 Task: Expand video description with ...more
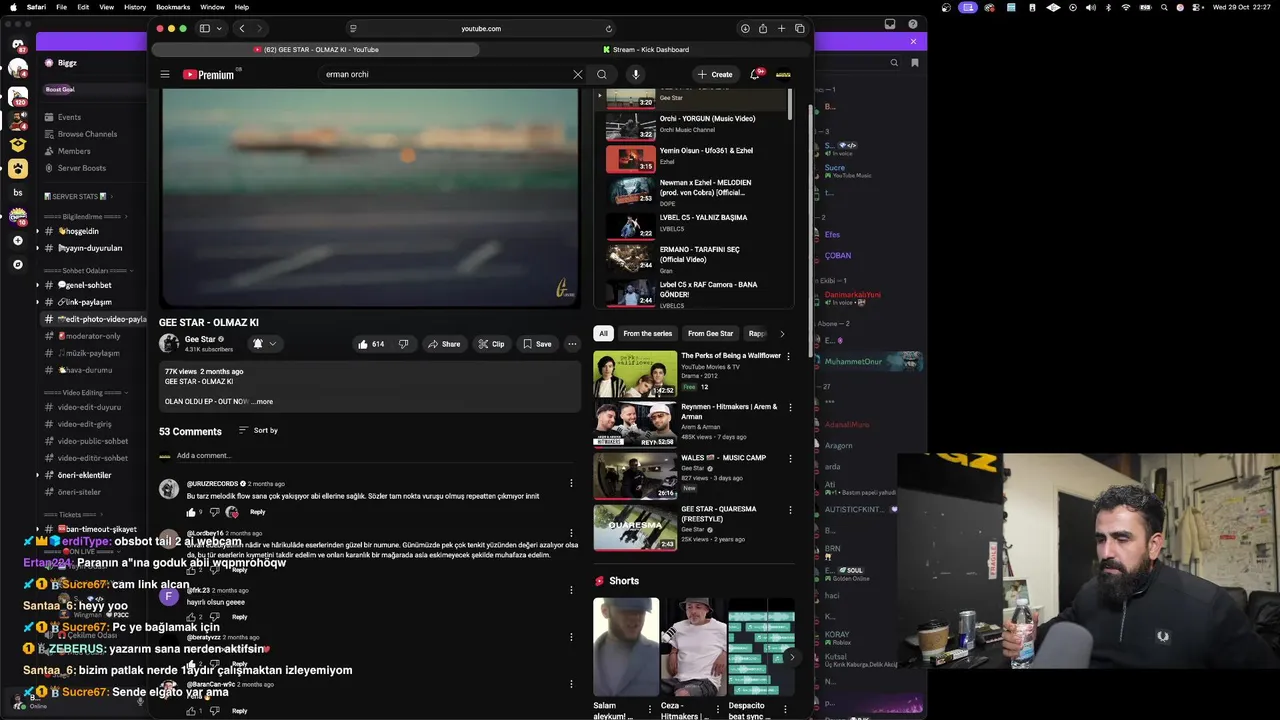[x=262, y=402]
